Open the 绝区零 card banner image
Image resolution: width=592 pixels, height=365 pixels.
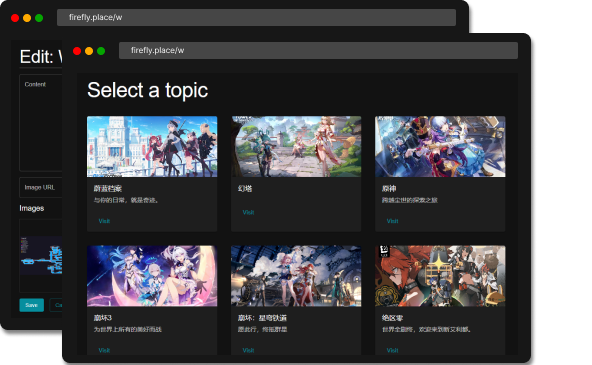click(x=440, y=276)
